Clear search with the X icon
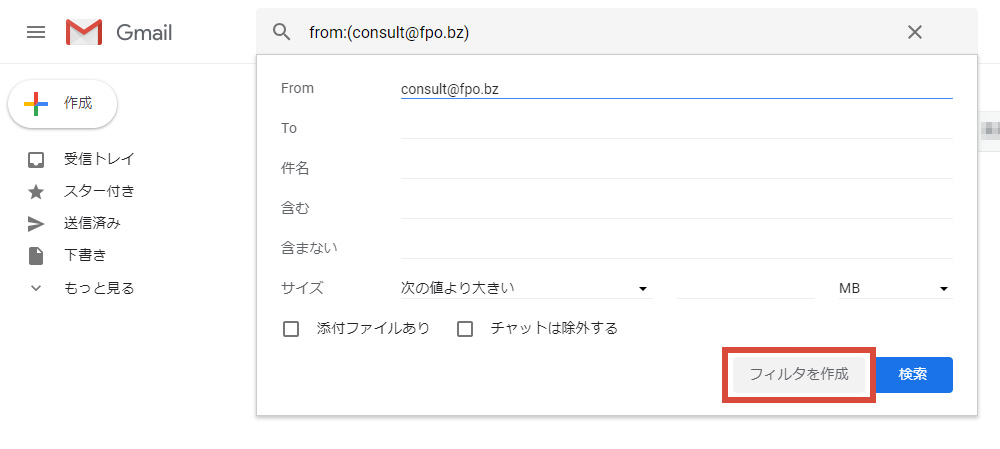The image size is (1000, 449). click(915, 32)
